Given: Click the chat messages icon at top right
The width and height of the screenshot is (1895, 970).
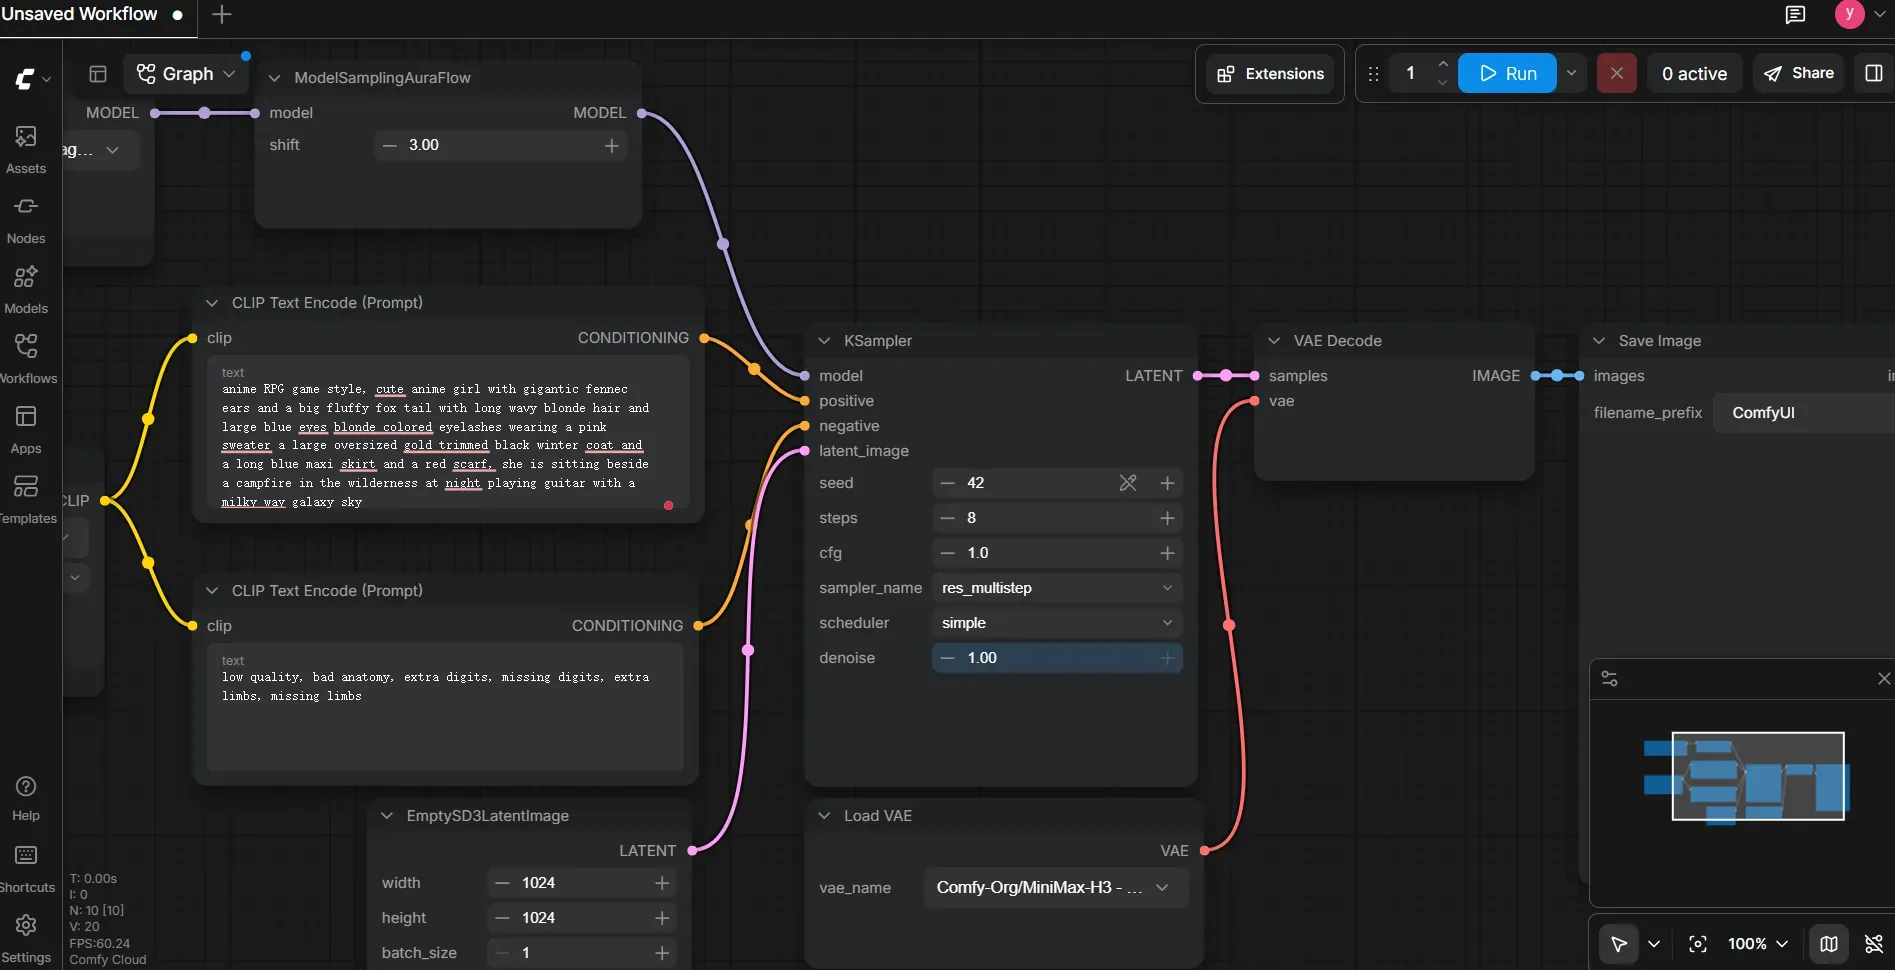Looking at the screenshot, I should click(x=1795, y=14).
